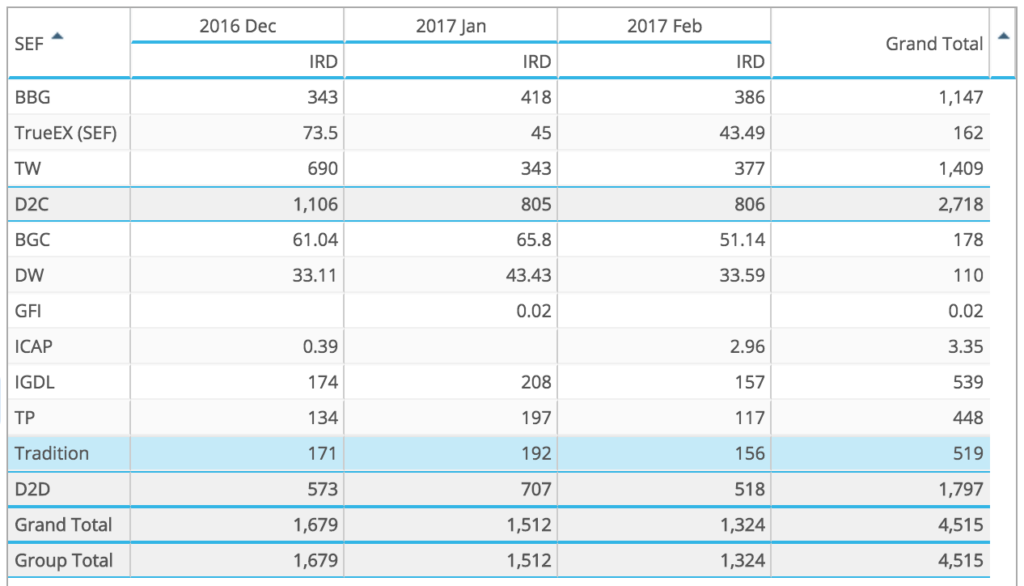Click TrueEX's grand total 162
The image size is (1024, 586).
click(x=968, y=133)
